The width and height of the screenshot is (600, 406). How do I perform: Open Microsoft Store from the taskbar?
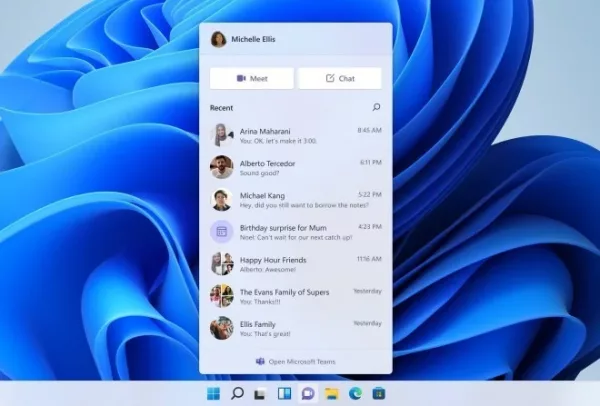point(379,393)
